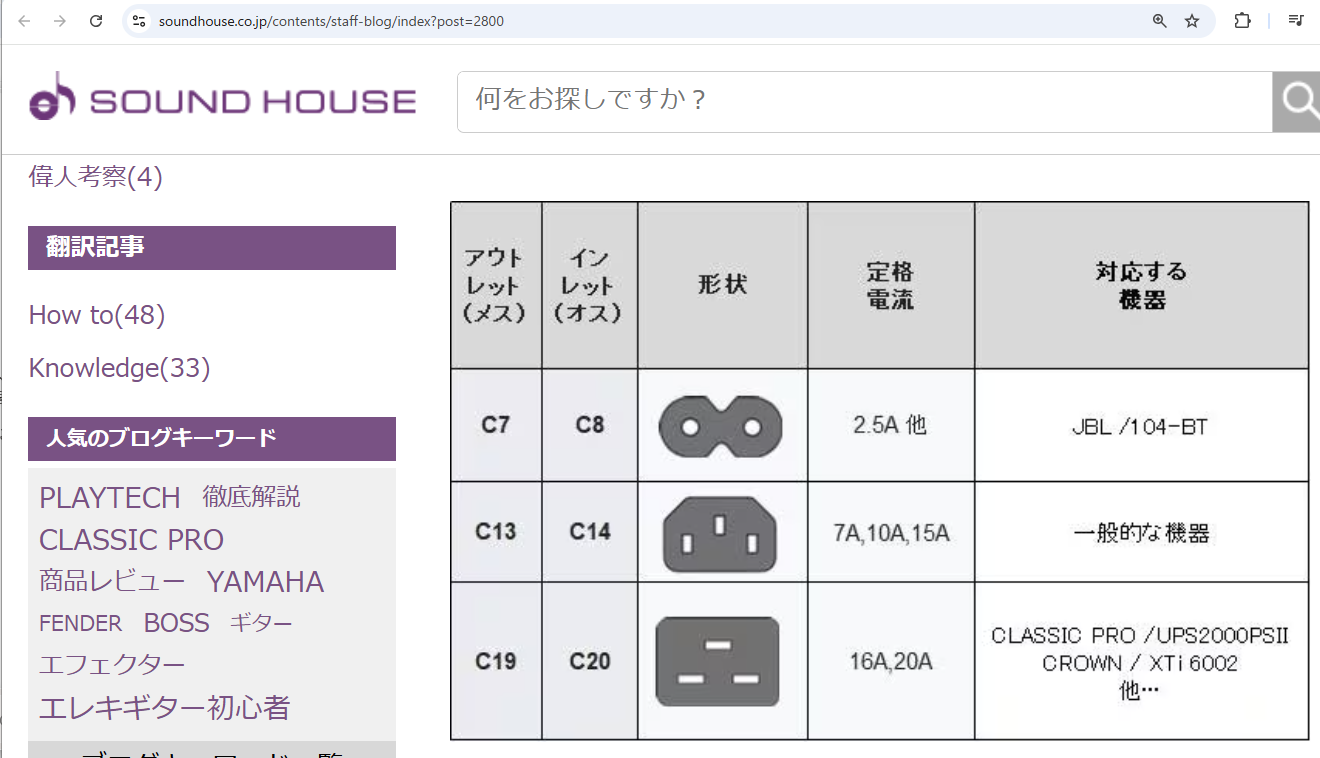The image size is (1320, 758).
Task: Open the media control icon
Action: click(x=1296, y=21)
